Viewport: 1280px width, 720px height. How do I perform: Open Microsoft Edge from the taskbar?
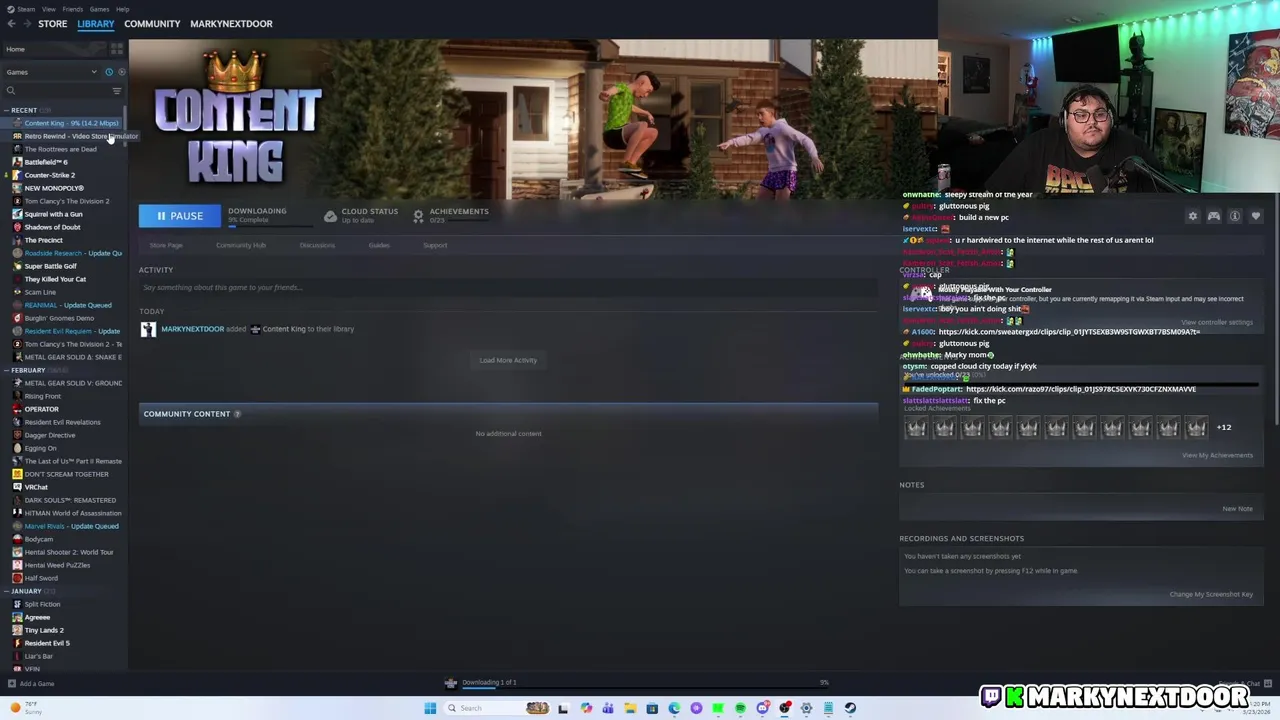point(674,708)
